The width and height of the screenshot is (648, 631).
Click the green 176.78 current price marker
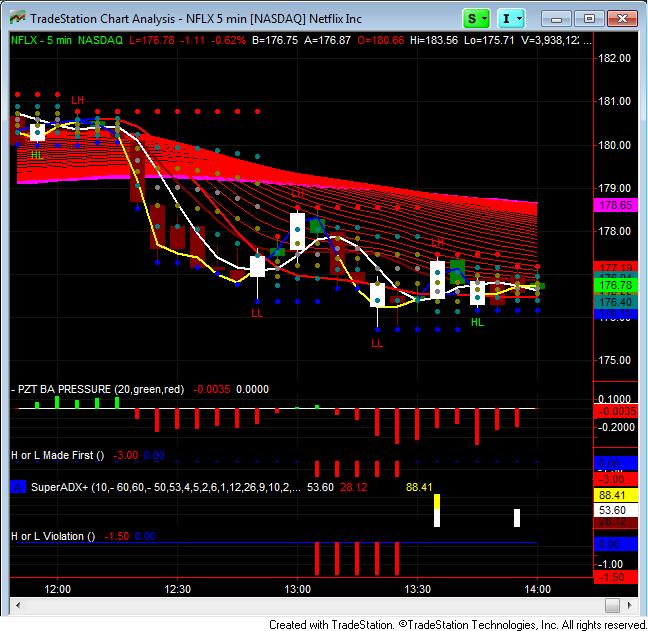click(615, 285)
